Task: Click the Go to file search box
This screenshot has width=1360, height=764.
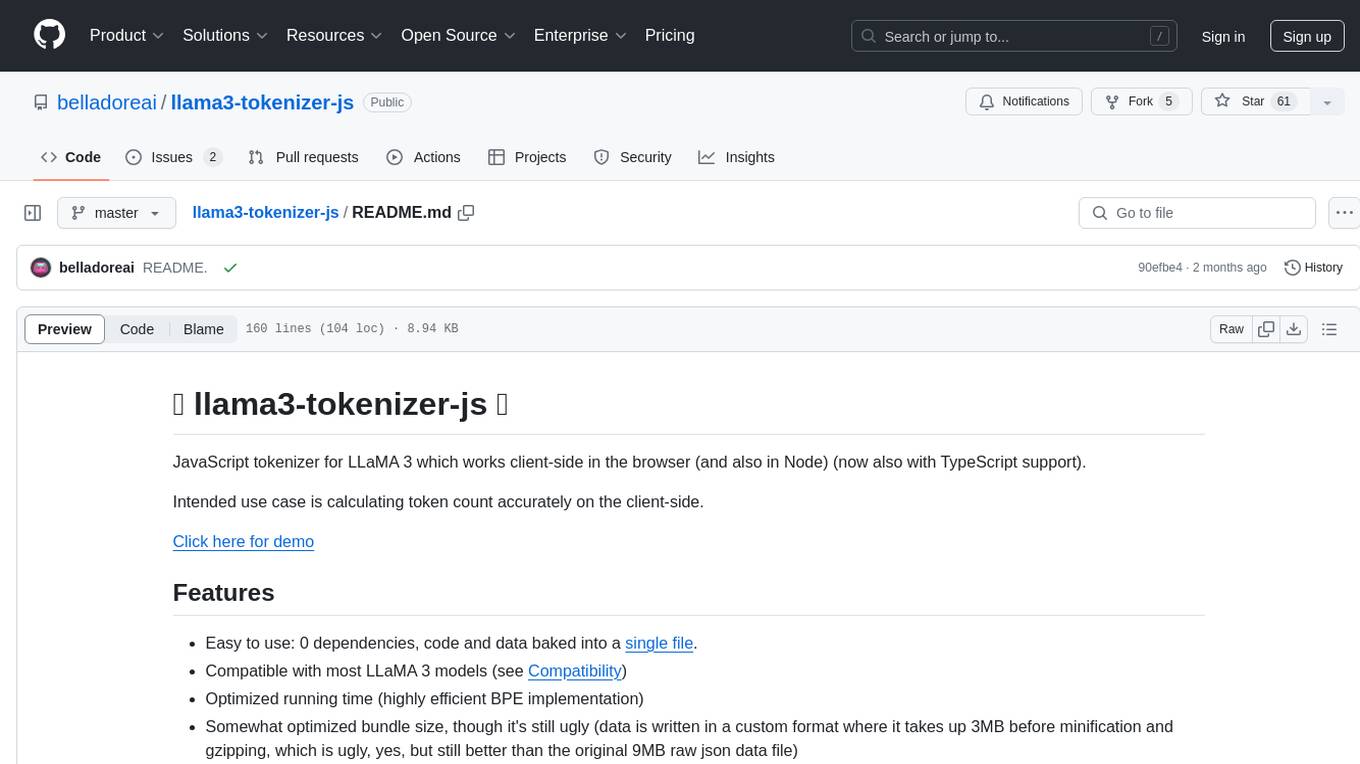Action: [1197, 213]
